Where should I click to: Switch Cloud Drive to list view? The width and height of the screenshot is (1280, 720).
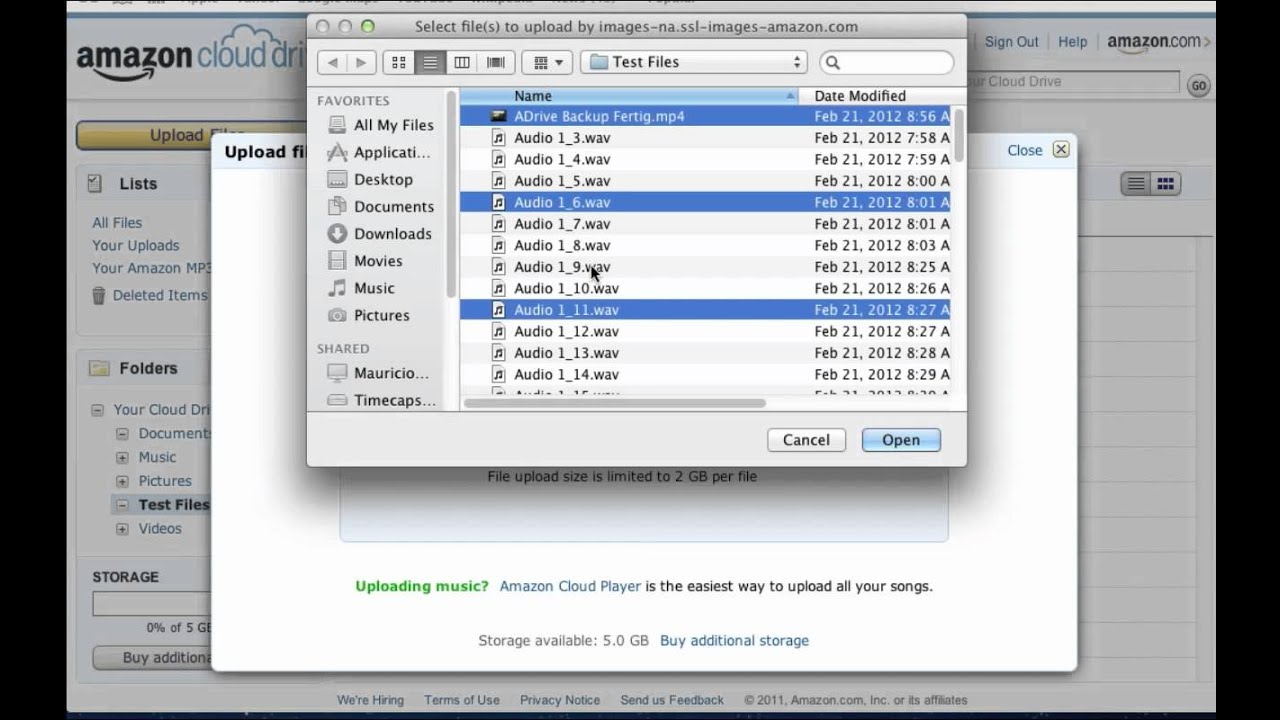1136,184
